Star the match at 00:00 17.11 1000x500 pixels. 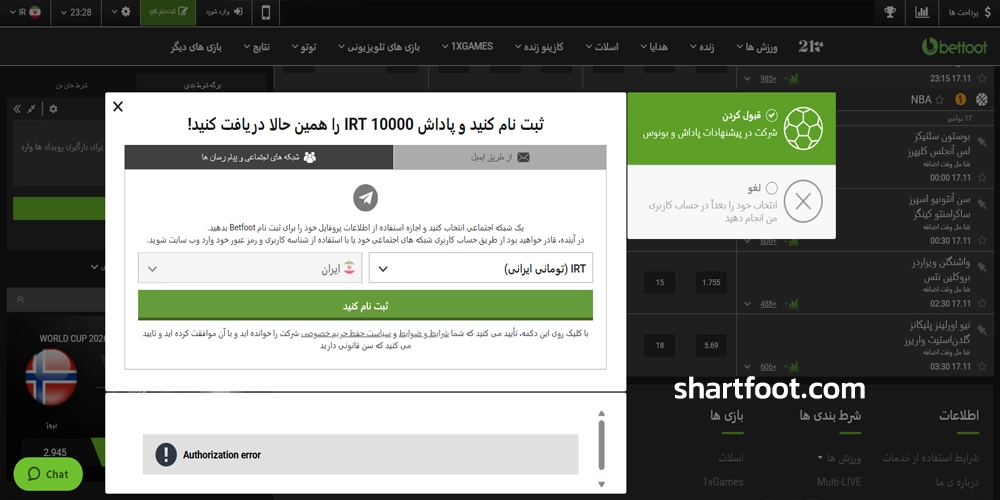point(982,178)
